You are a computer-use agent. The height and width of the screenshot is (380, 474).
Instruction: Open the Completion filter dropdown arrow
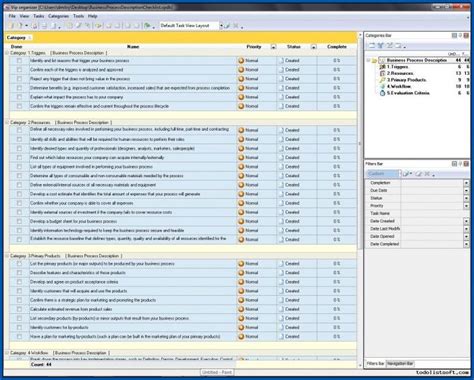466,183
